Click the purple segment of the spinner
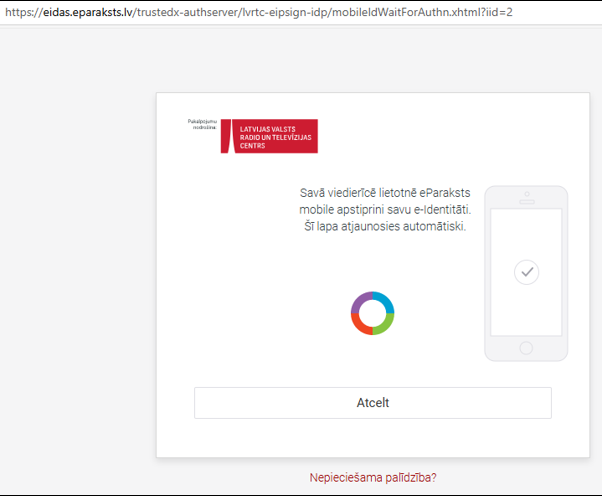Screen dimensions: 602x497 pos(359,302)
